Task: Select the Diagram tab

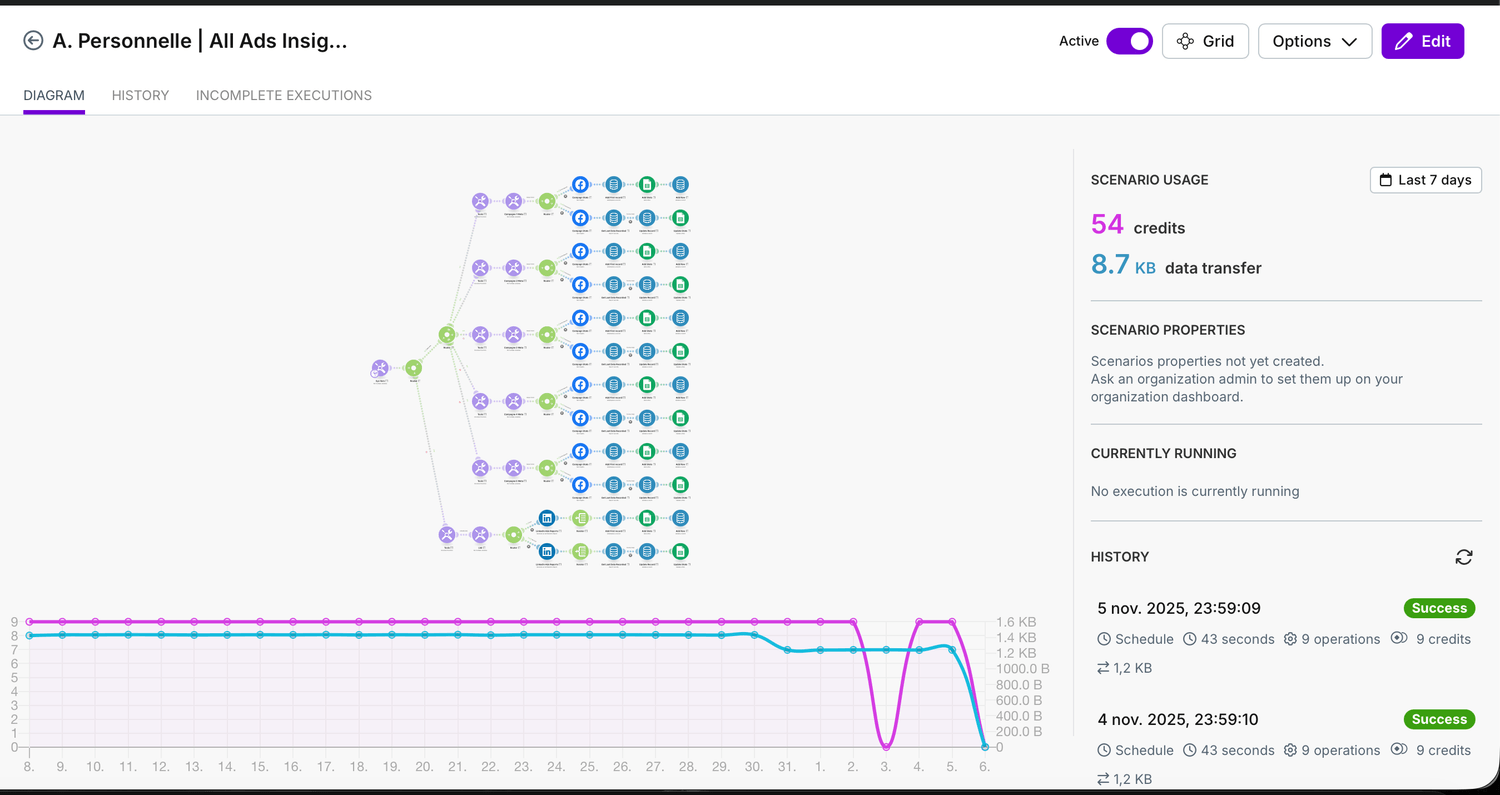Action: tap(54, 96)
